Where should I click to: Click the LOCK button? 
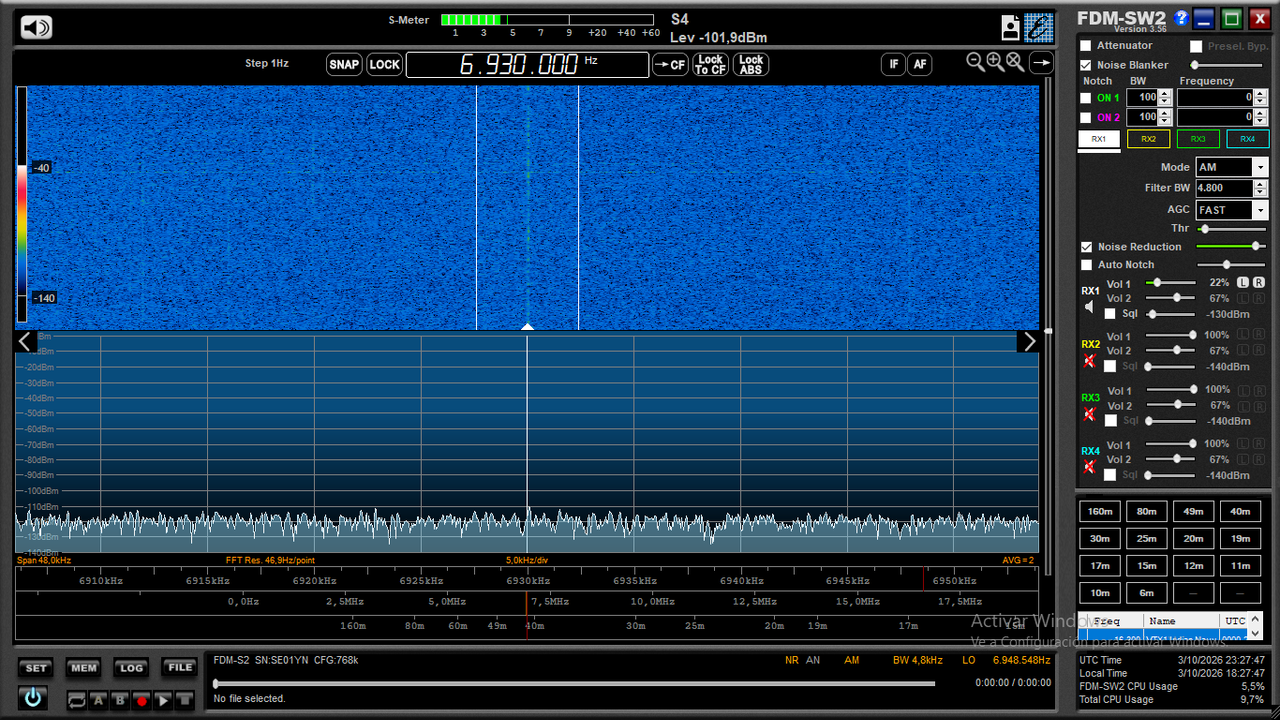click(384, 65)
